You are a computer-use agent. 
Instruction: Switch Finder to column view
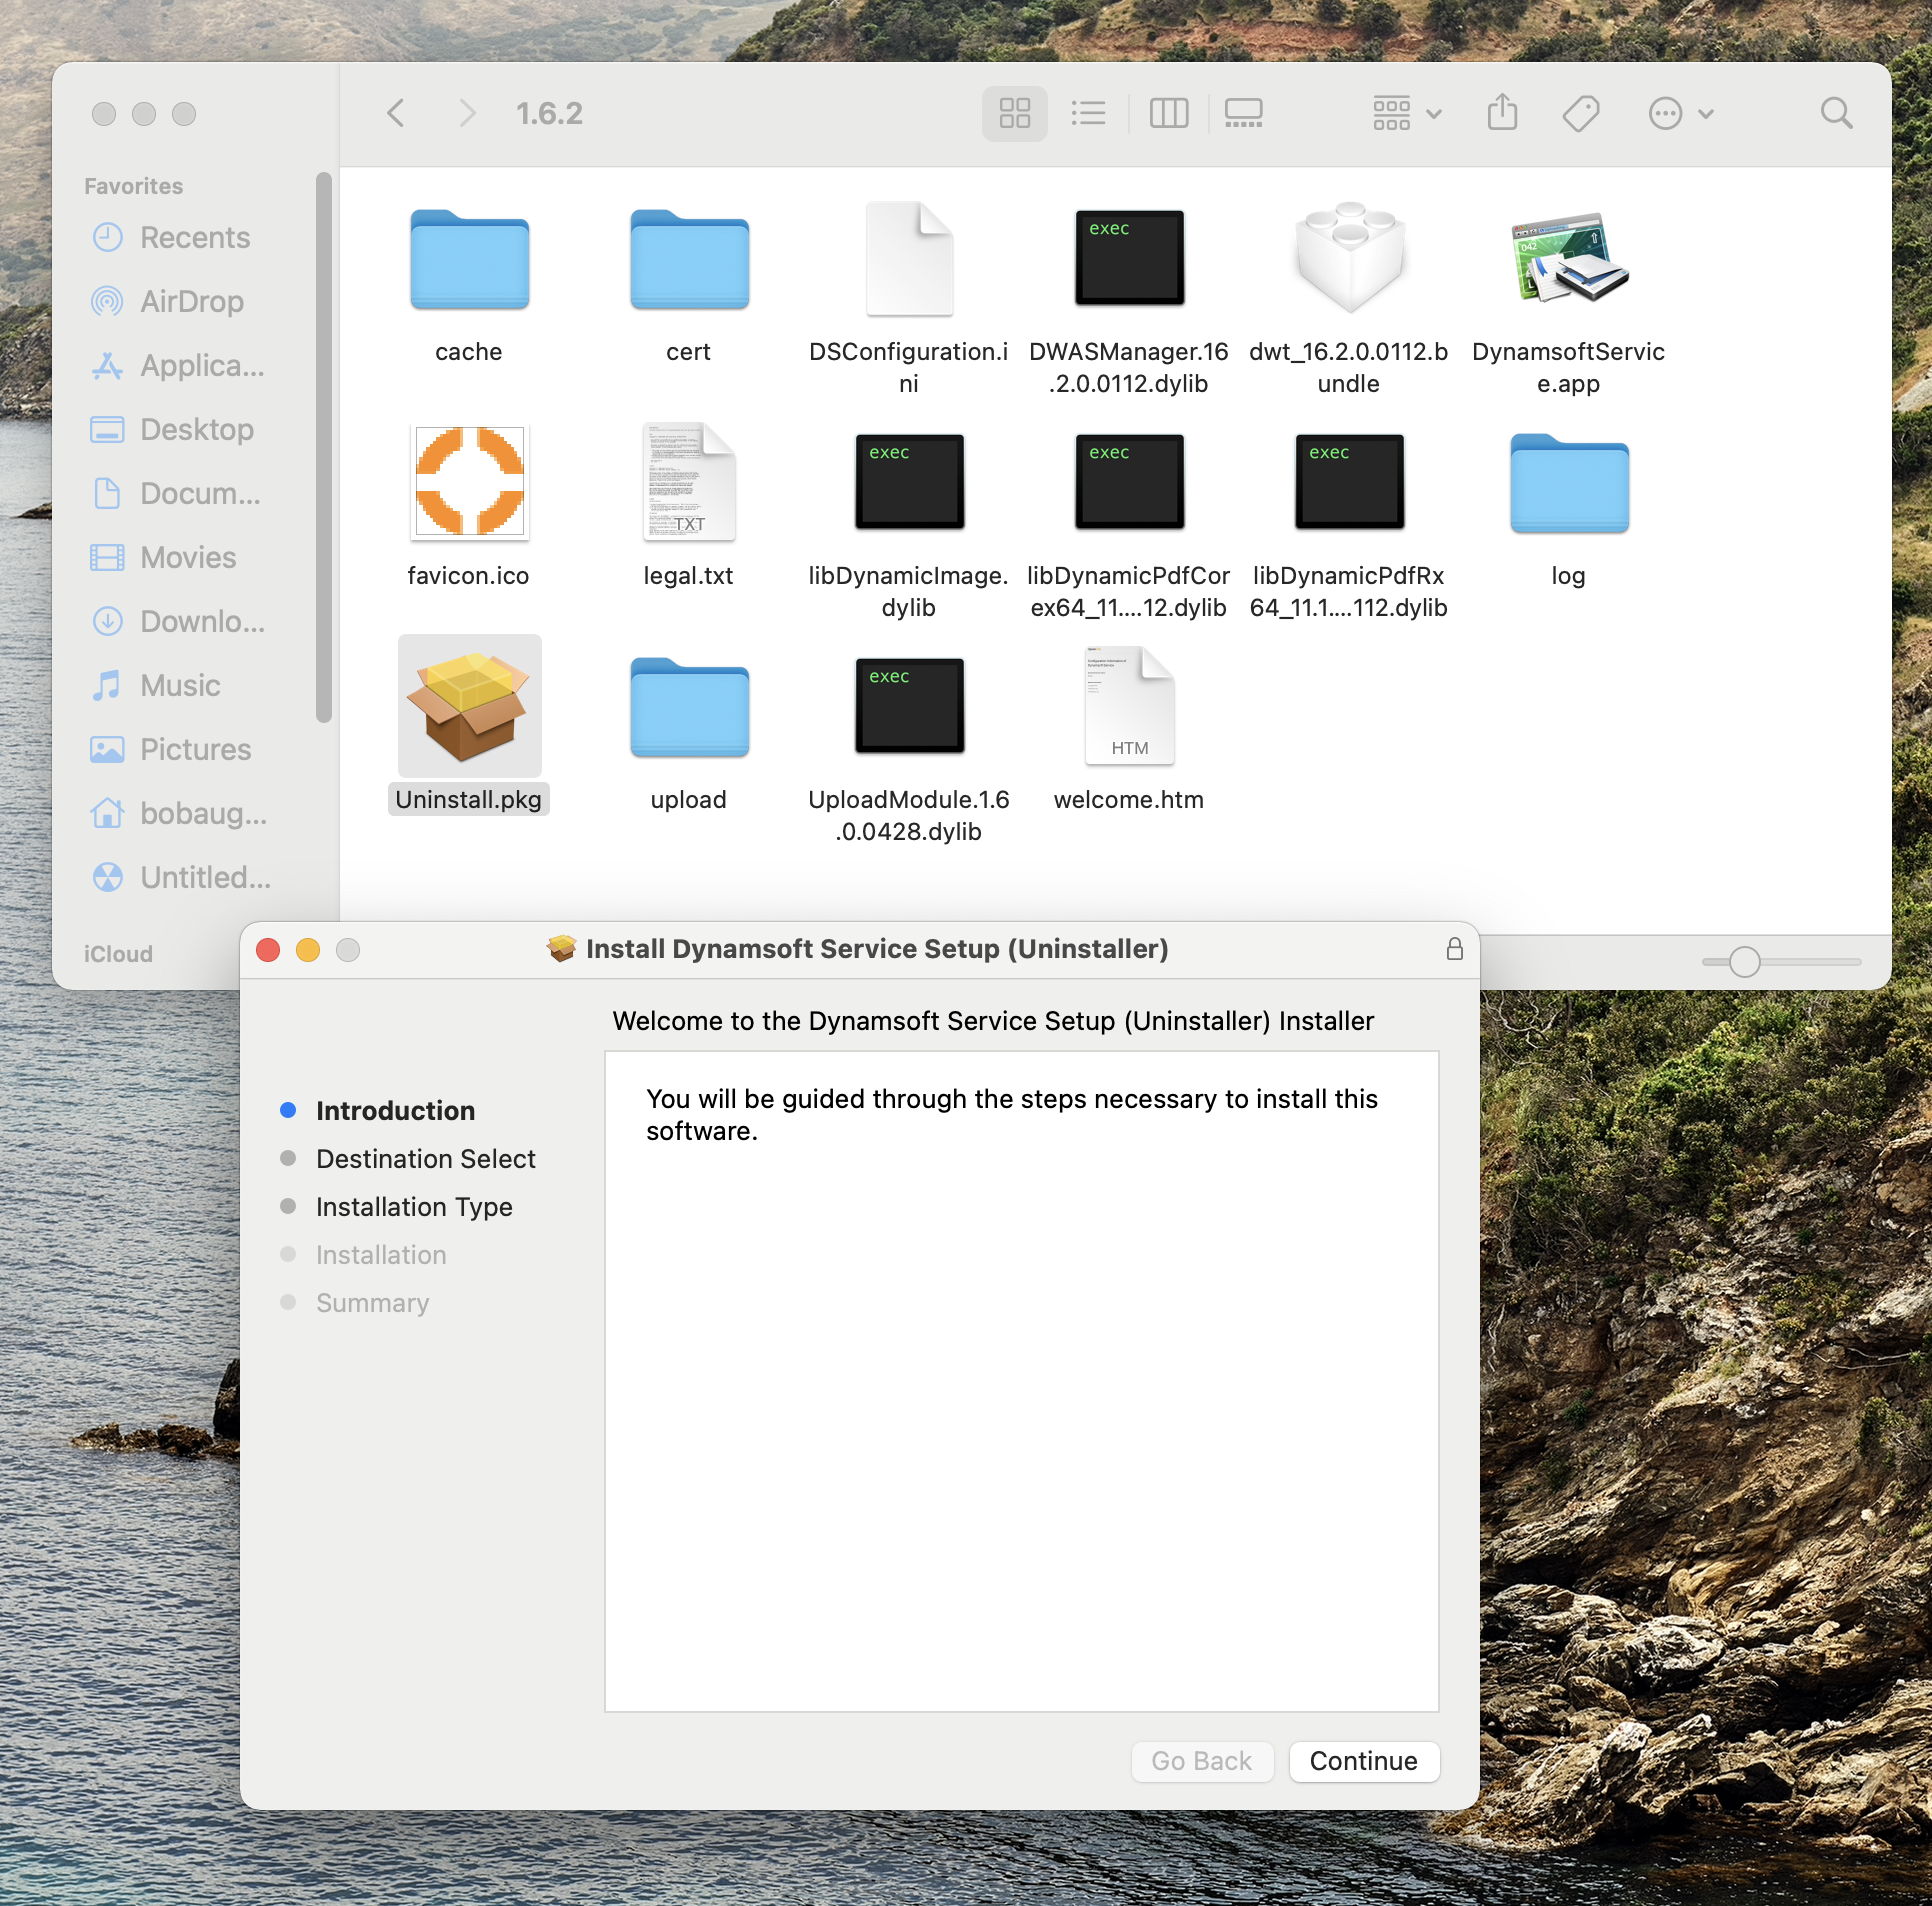tap(1168, 113)
